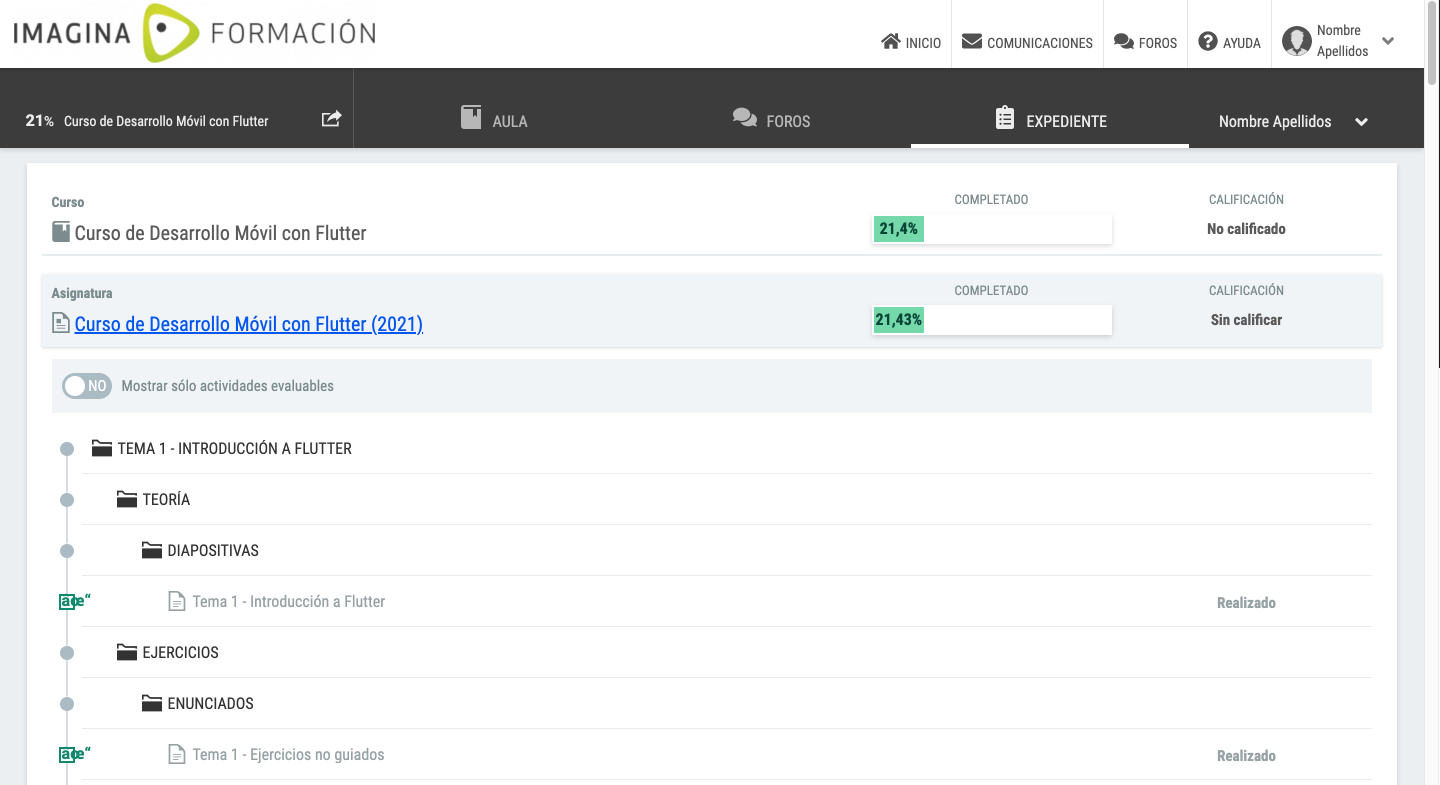Click course title in dark header bar

click(x=166, y=121)
